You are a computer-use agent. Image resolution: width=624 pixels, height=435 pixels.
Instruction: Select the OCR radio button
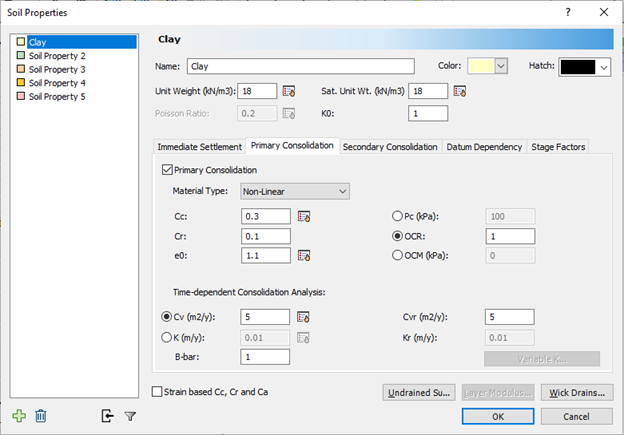[397, 236]
